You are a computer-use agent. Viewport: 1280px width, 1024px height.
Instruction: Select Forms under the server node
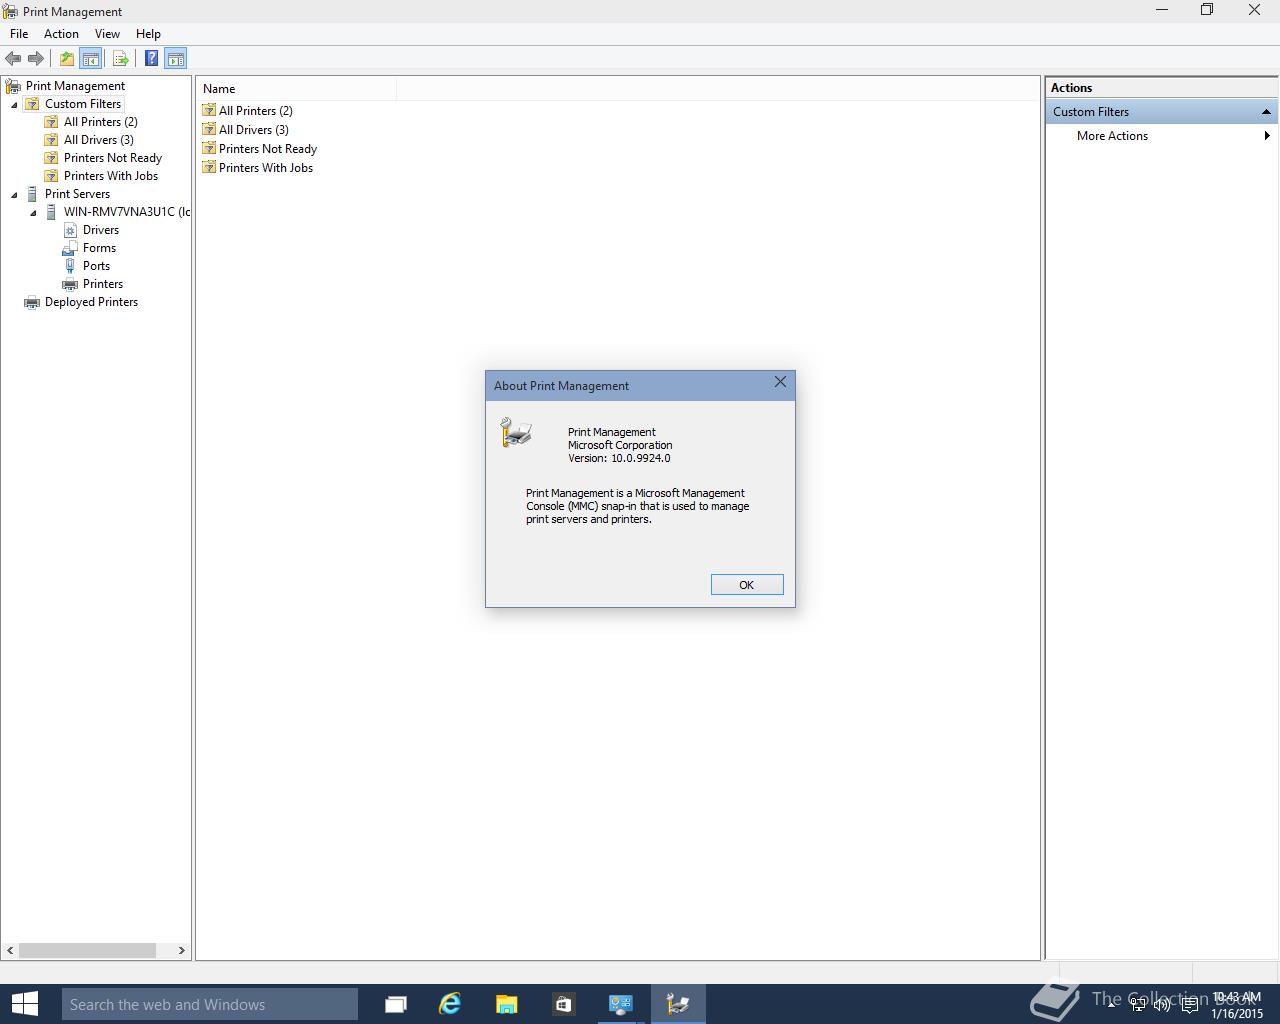pyautogui.click(x=99, y=248)
